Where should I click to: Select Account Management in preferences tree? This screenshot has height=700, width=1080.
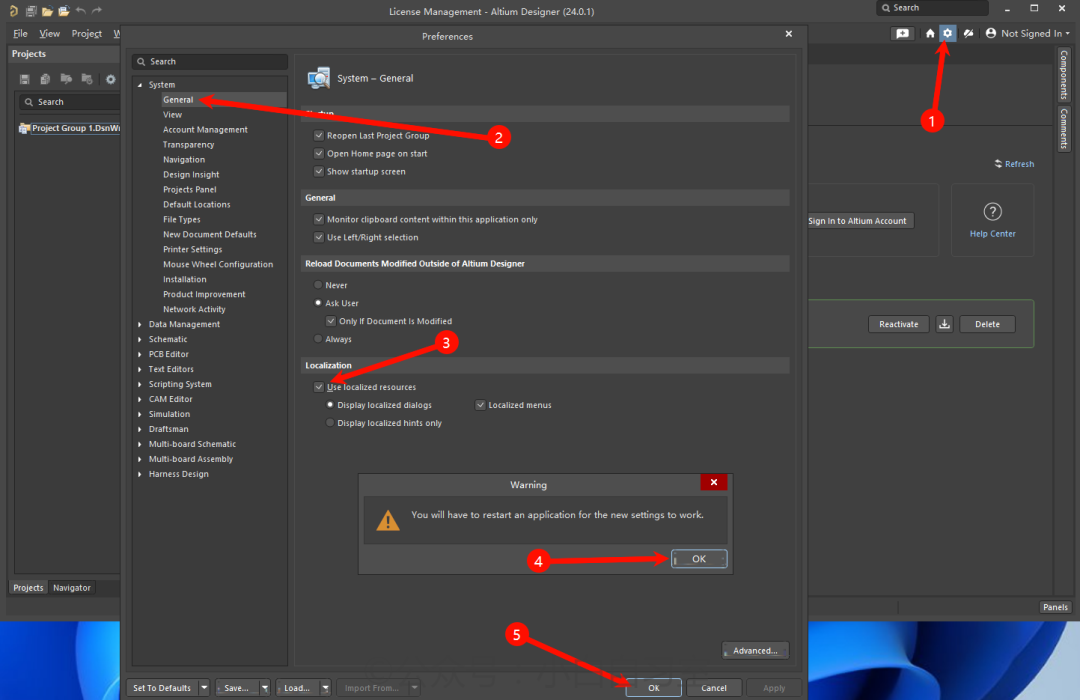pos(205,130)
